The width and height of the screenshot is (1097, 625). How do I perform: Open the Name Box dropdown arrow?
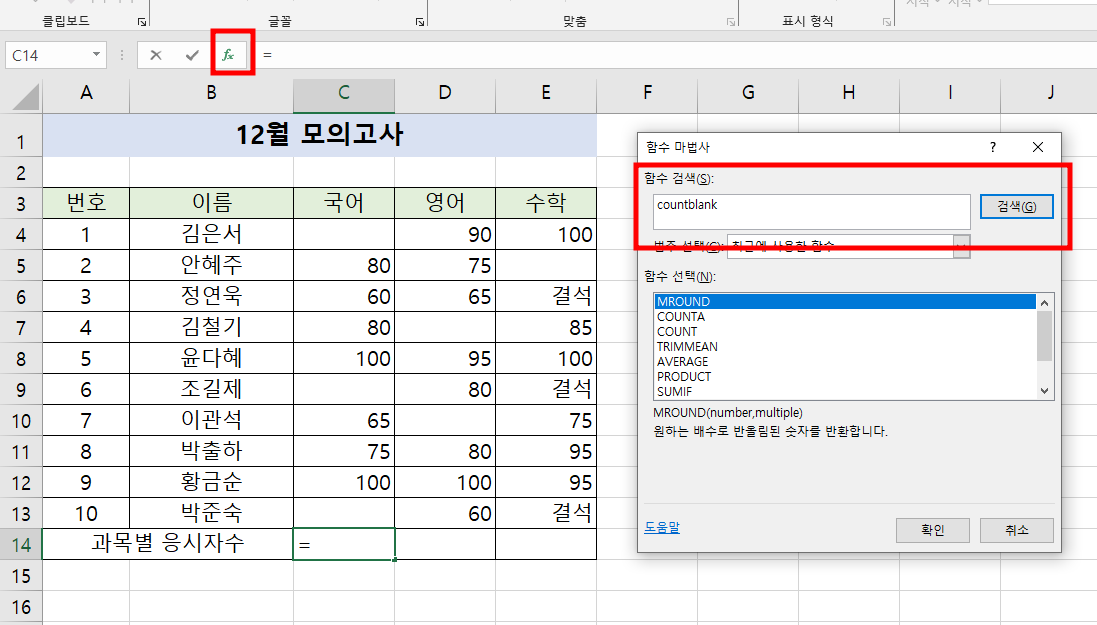pos(96,55)
